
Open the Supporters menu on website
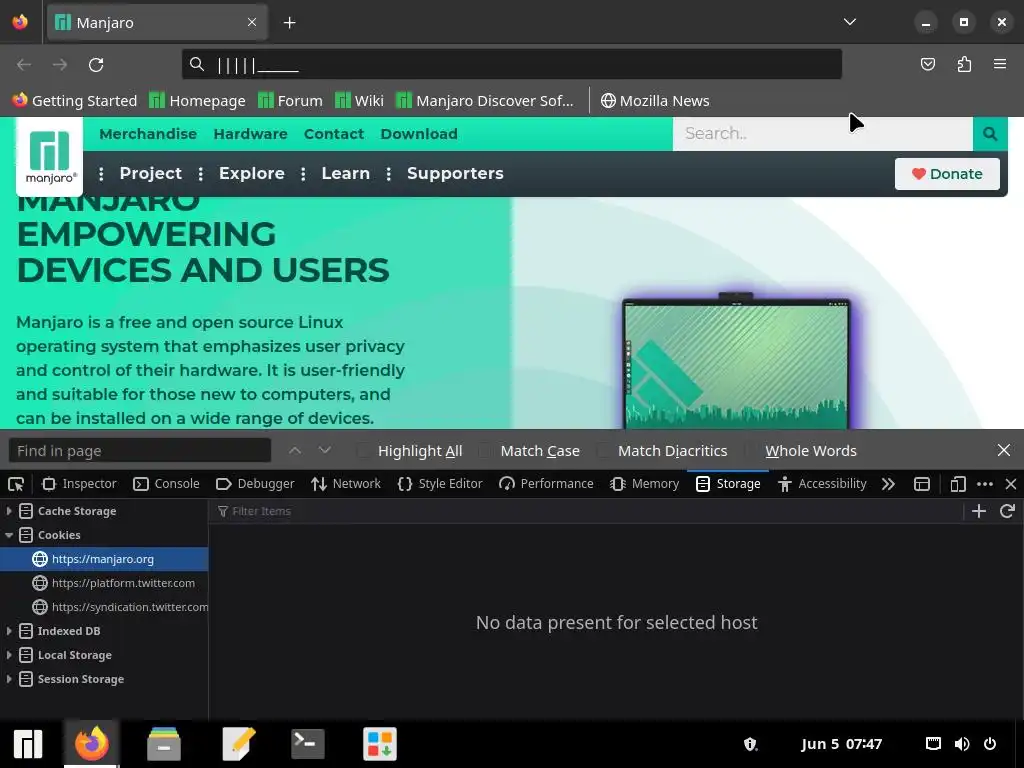pyautogui.click(x=455, y=174)
